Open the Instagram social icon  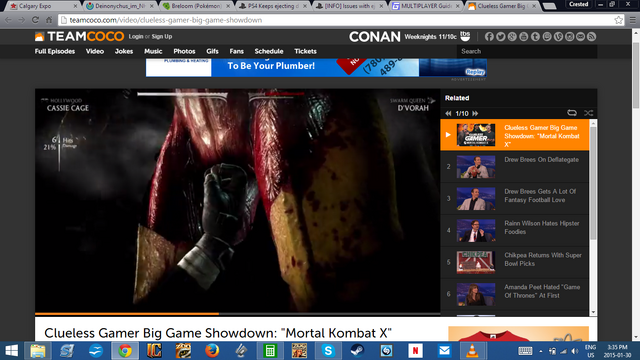point(569,37)
